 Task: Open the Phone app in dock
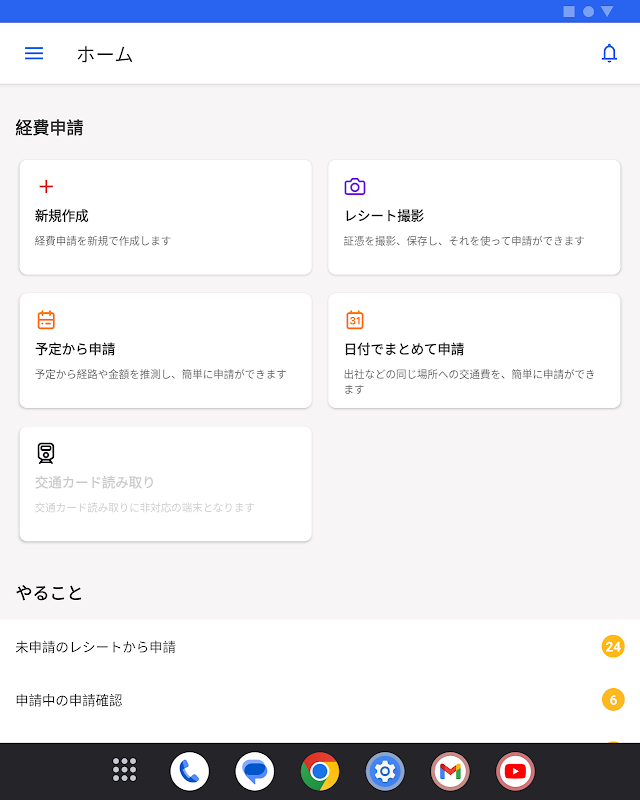[190, 771]
